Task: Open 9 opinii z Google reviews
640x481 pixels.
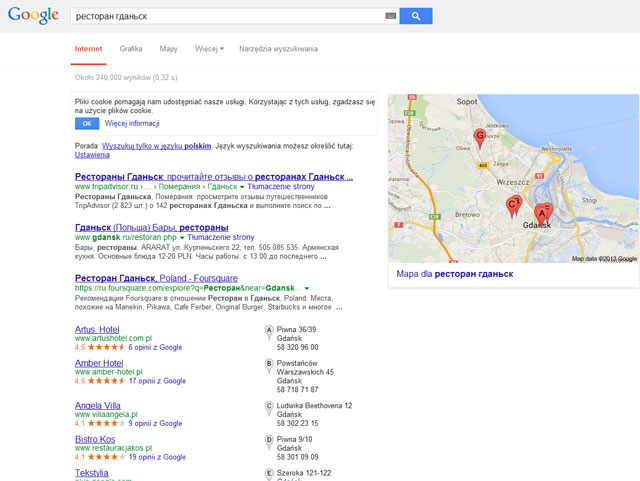Action: [x=155, y=423]
